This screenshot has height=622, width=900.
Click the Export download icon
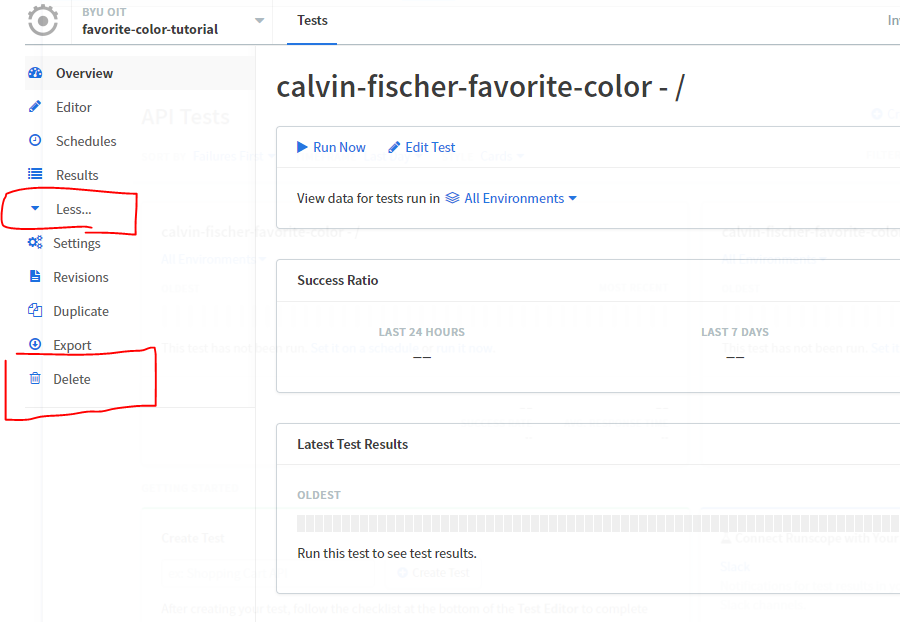point(35,345)
